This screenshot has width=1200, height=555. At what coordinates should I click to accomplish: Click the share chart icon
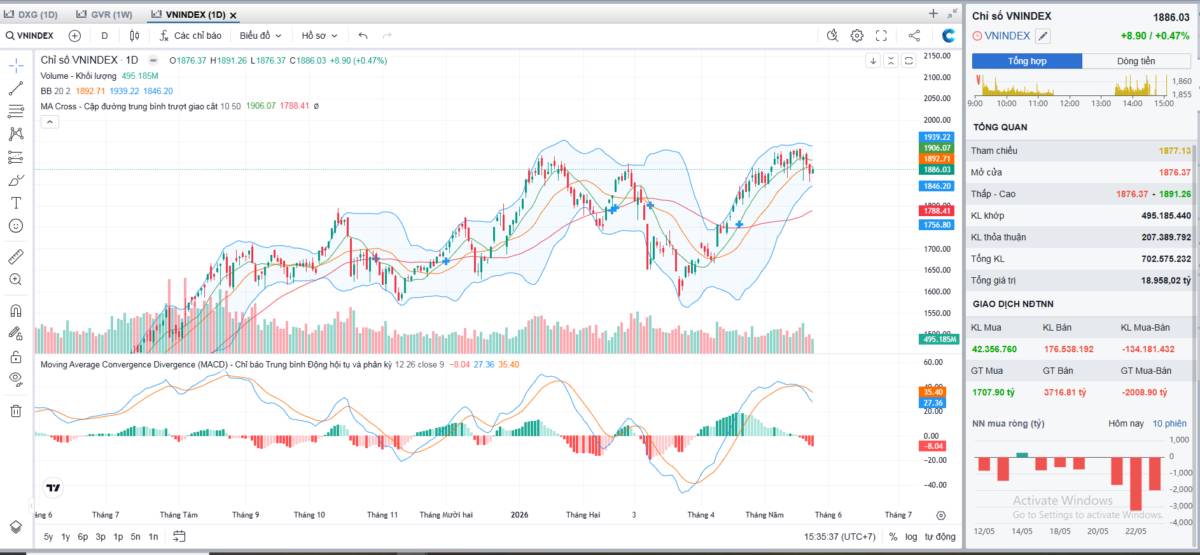click(x=914, y=35)
